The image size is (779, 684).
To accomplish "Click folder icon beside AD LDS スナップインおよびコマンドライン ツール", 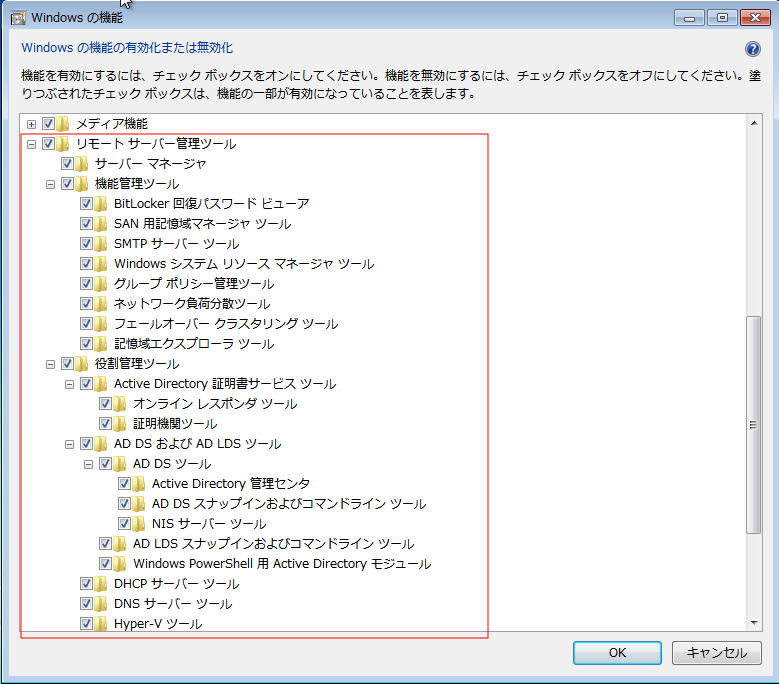I will (x=120, y=543).
